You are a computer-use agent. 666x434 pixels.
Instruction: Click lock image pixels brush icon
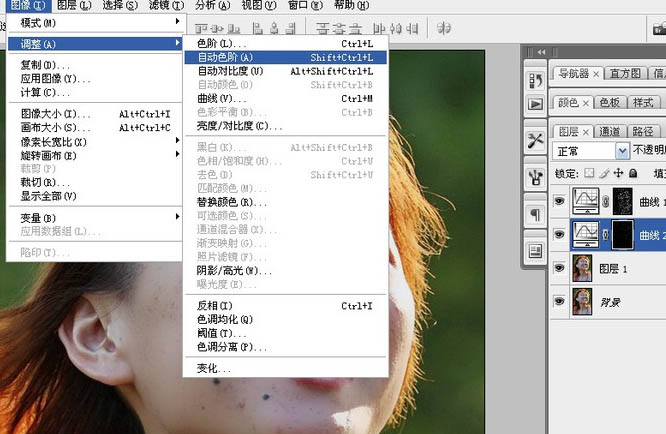tap(606, 174)
